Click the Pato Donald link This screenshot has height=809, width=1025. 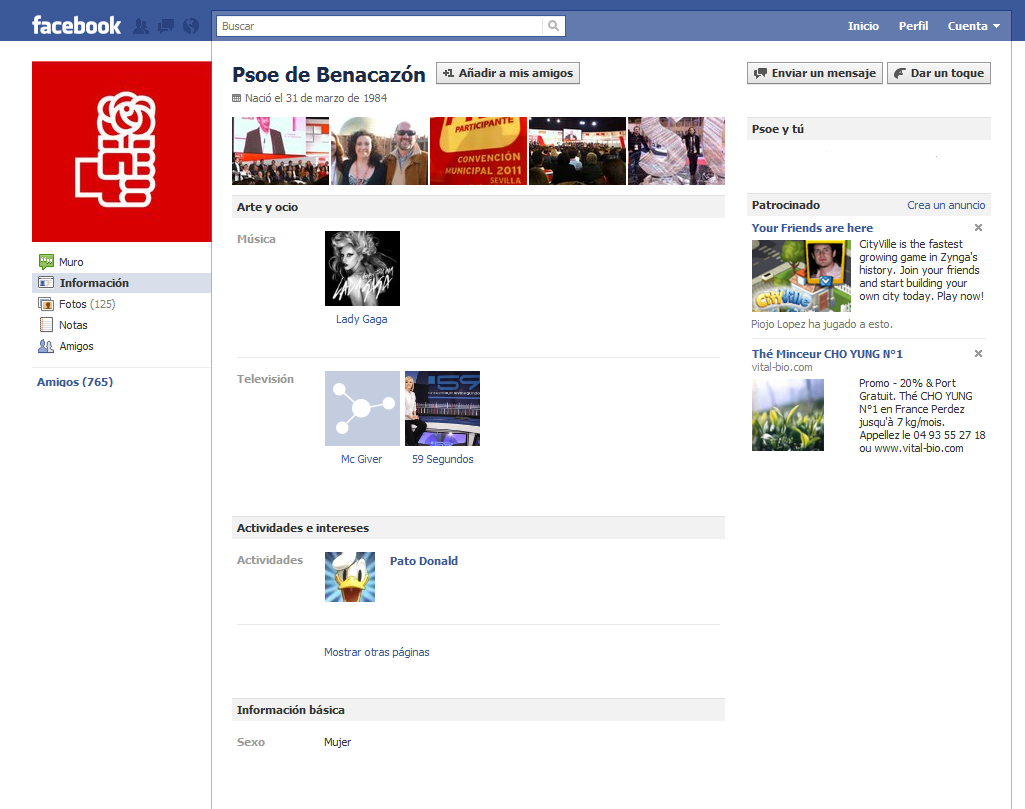[x=424, y=561]
